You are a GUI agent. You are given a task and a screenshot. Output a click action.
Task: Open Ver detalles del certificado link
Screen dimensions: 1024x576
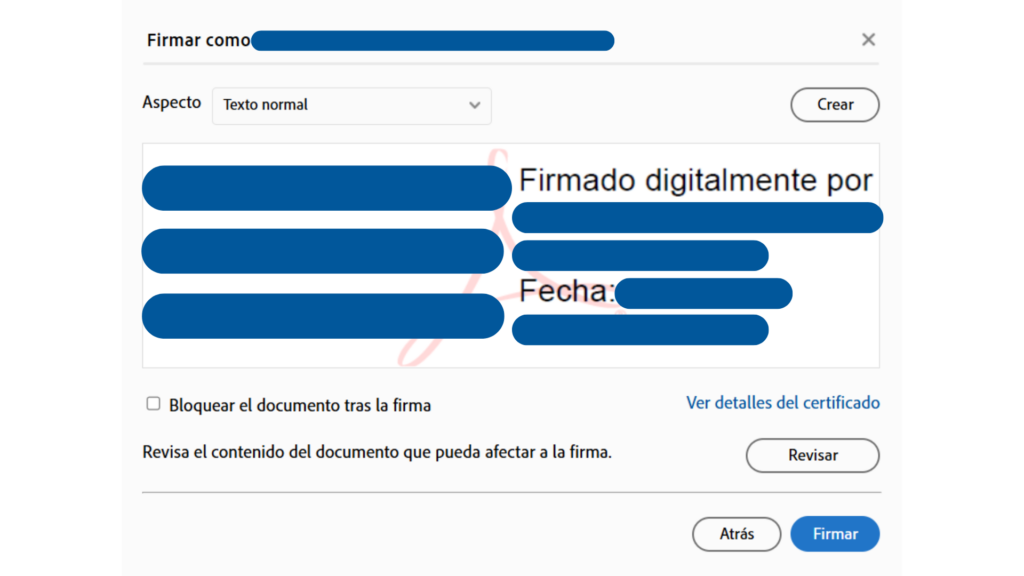[782, 403]
